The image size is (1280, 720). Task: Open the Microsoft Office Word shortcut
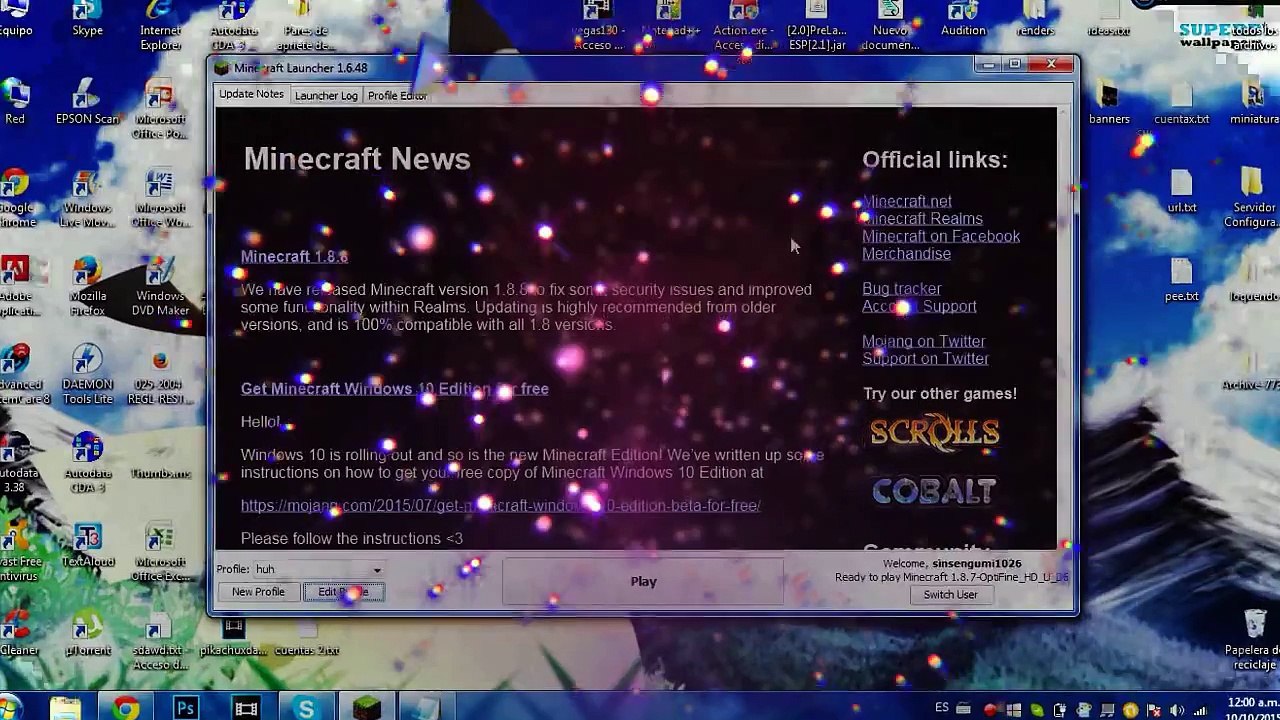point(160,198)
